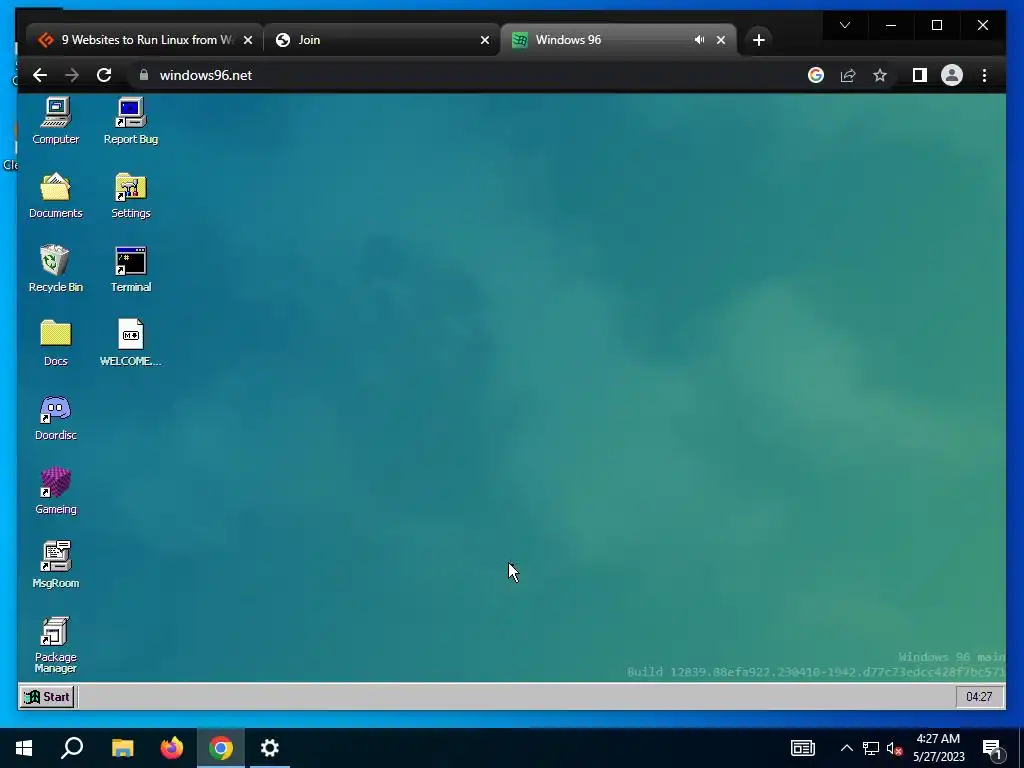This screenshot has height=768, width=1024.
Task: Open the Package Manager shortcut
Action: (x=56, y=645)
